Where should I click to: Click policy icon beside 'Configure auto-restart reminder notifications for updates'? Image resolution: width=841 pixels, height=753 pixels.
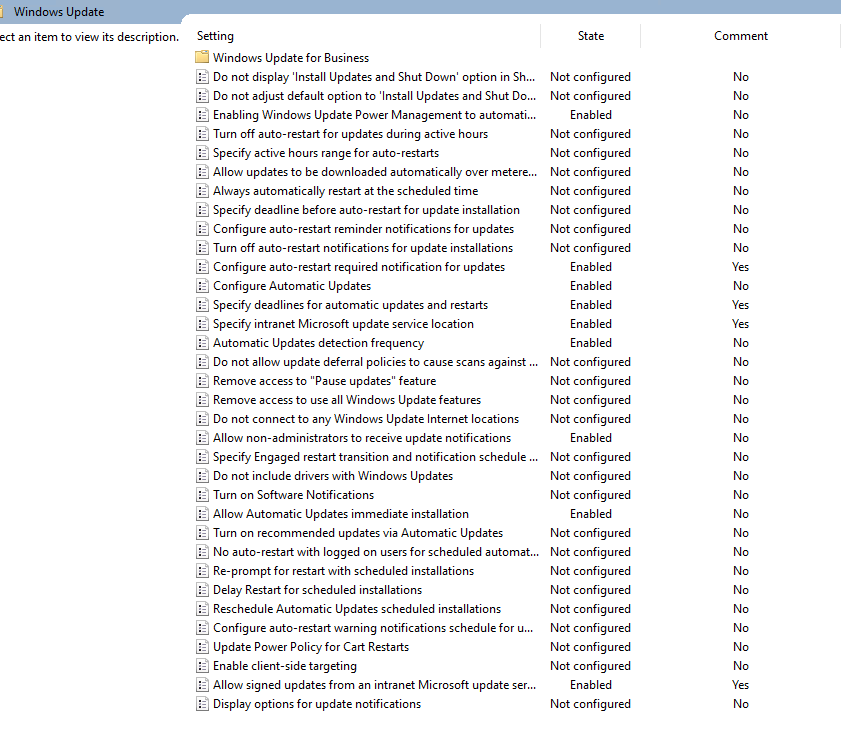[x=202, y=229]
